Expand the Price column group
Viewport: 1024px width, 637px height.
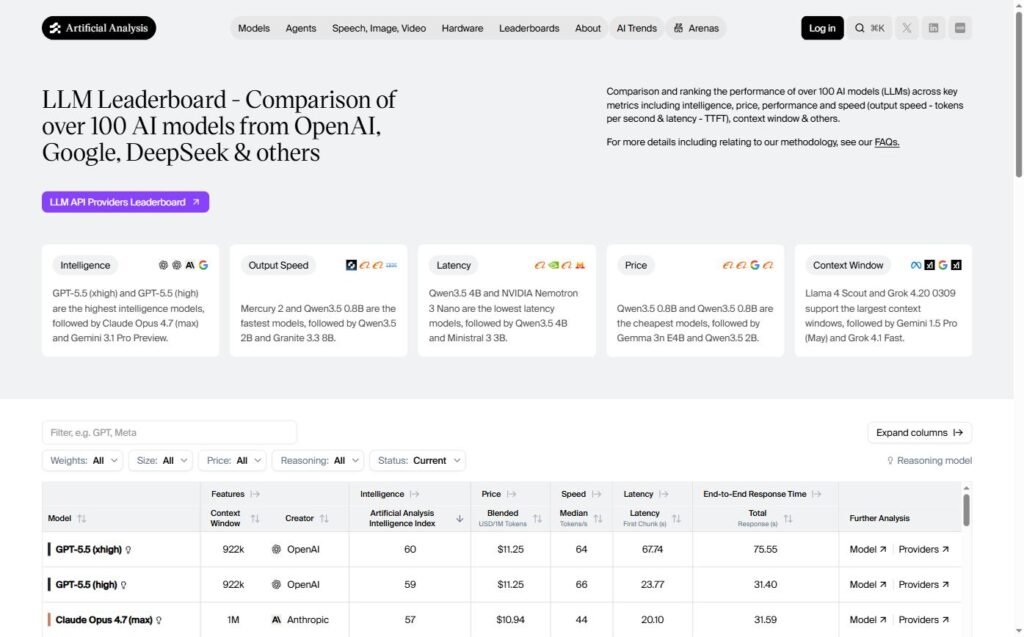[511, 495]
